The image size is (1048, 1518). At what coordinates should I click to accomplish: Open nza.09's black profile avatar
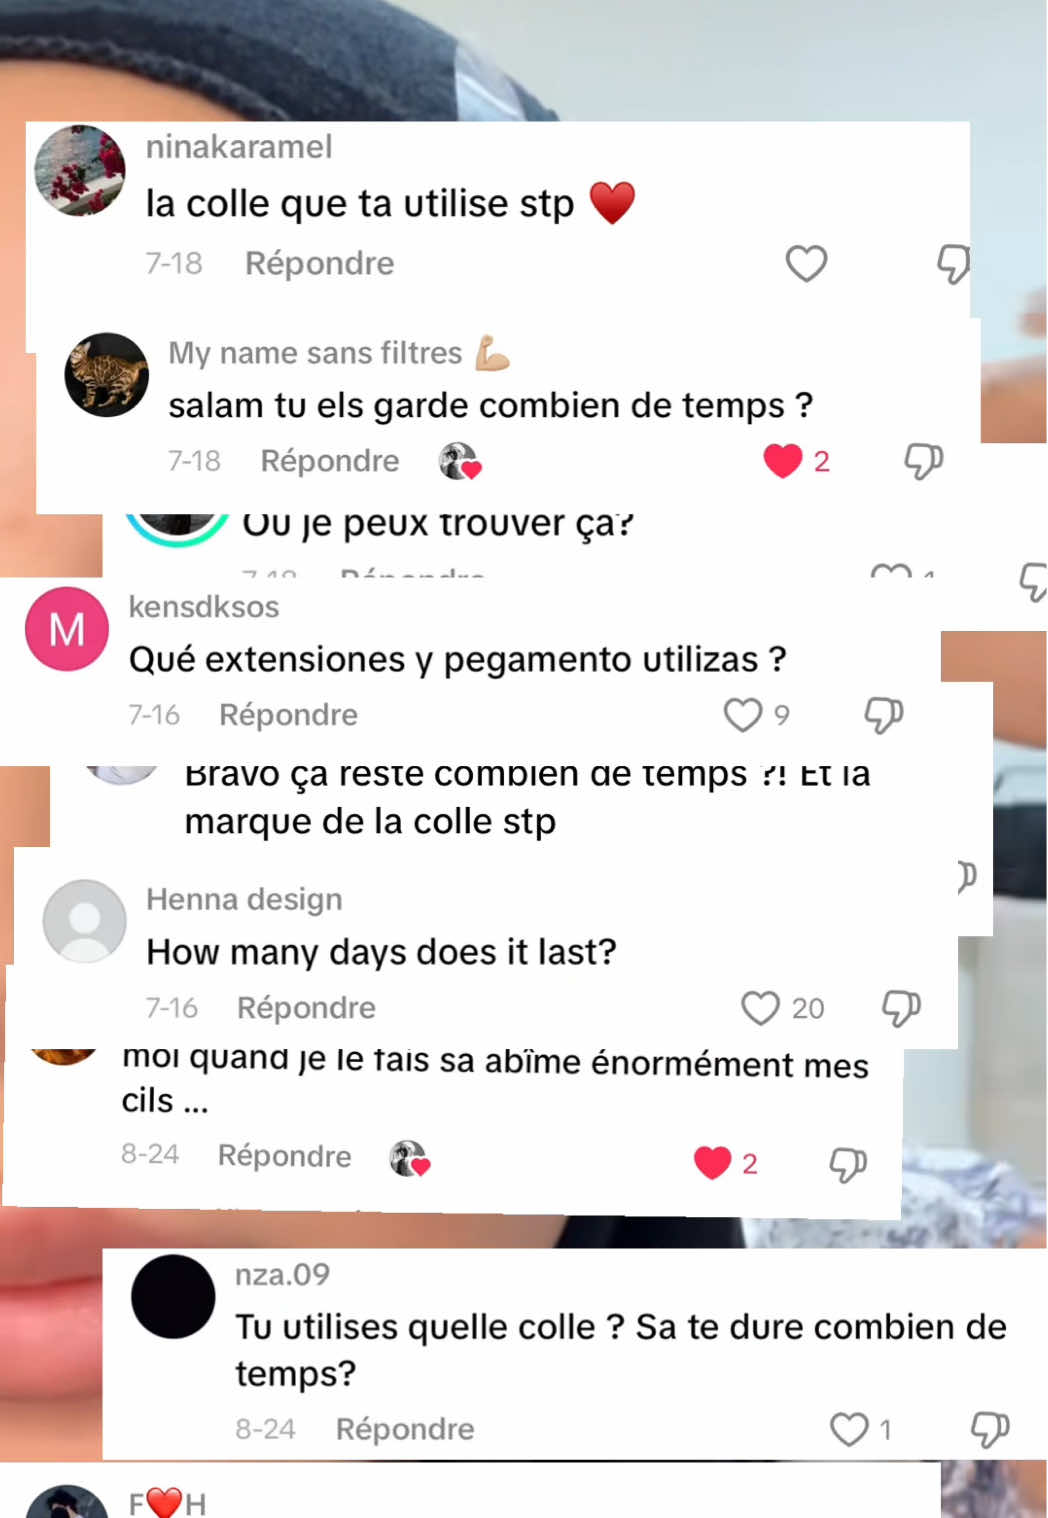[x=173, y=1296]
